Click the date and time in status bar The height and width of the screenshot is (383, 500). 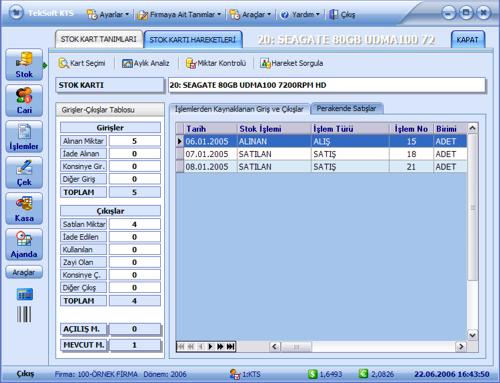tap(452, 374)
